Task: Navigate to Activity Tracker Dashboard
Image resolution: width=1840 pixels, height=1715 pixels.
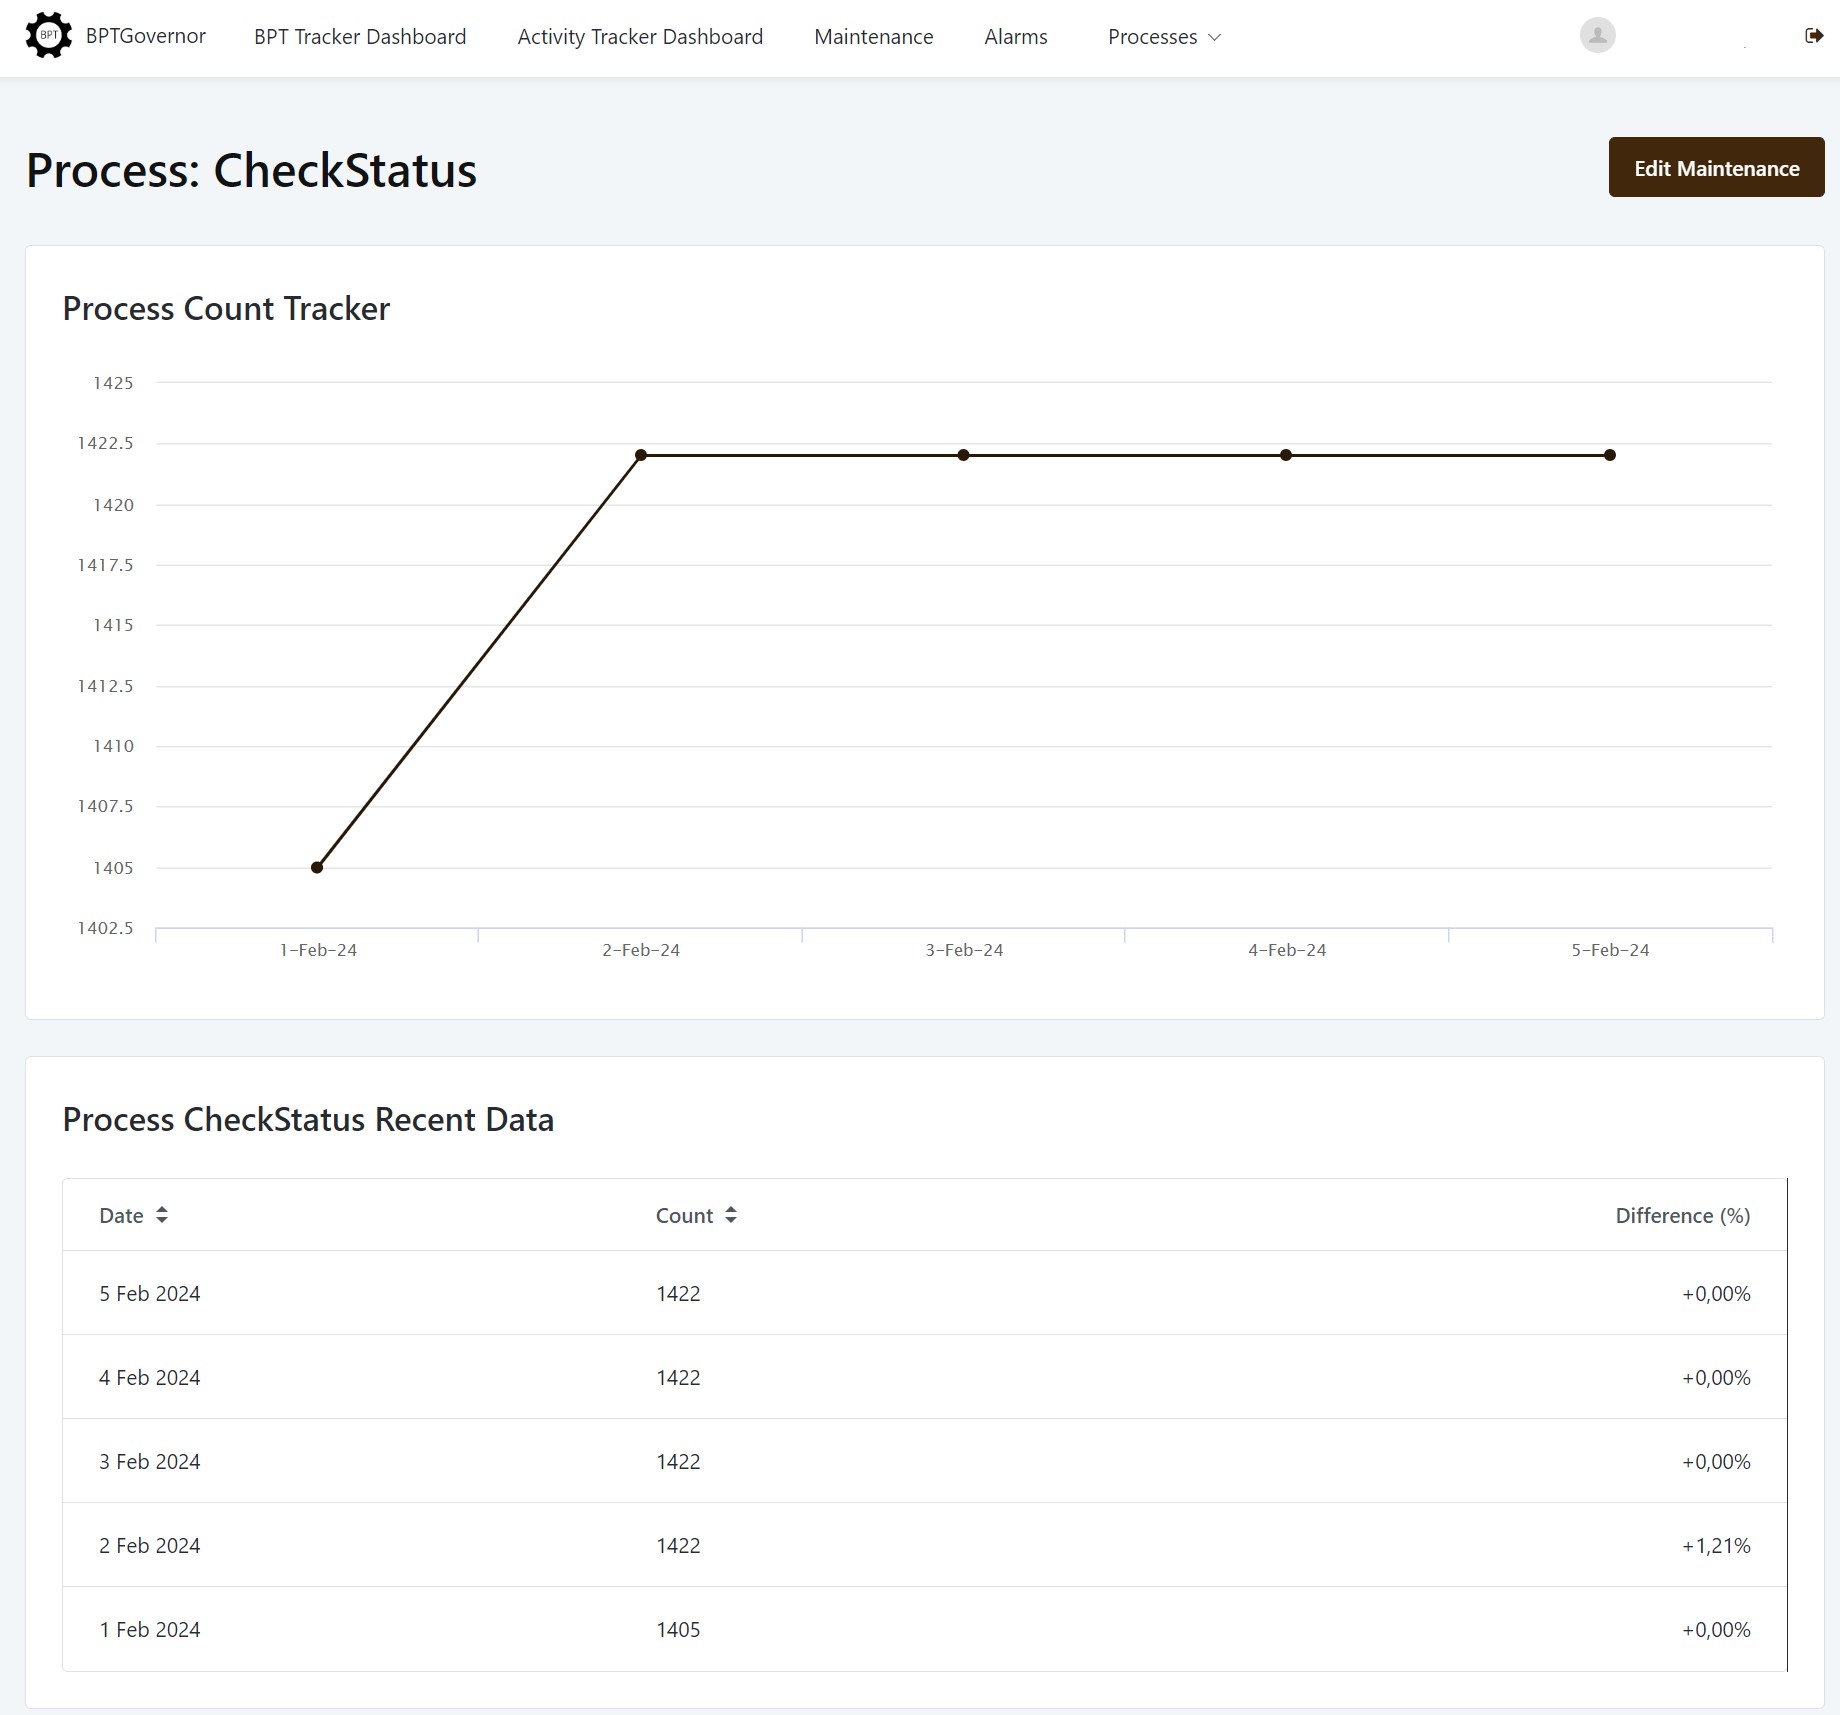Action: 640,37
